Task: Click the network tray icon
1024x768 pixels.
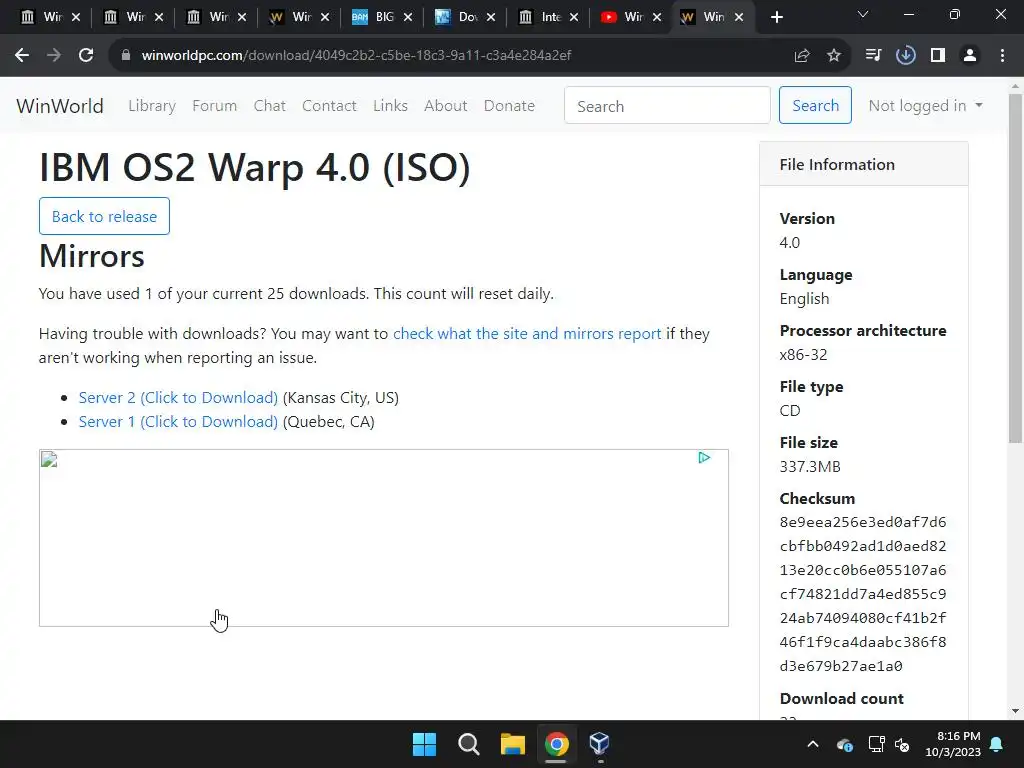Action: coord(876,744)
